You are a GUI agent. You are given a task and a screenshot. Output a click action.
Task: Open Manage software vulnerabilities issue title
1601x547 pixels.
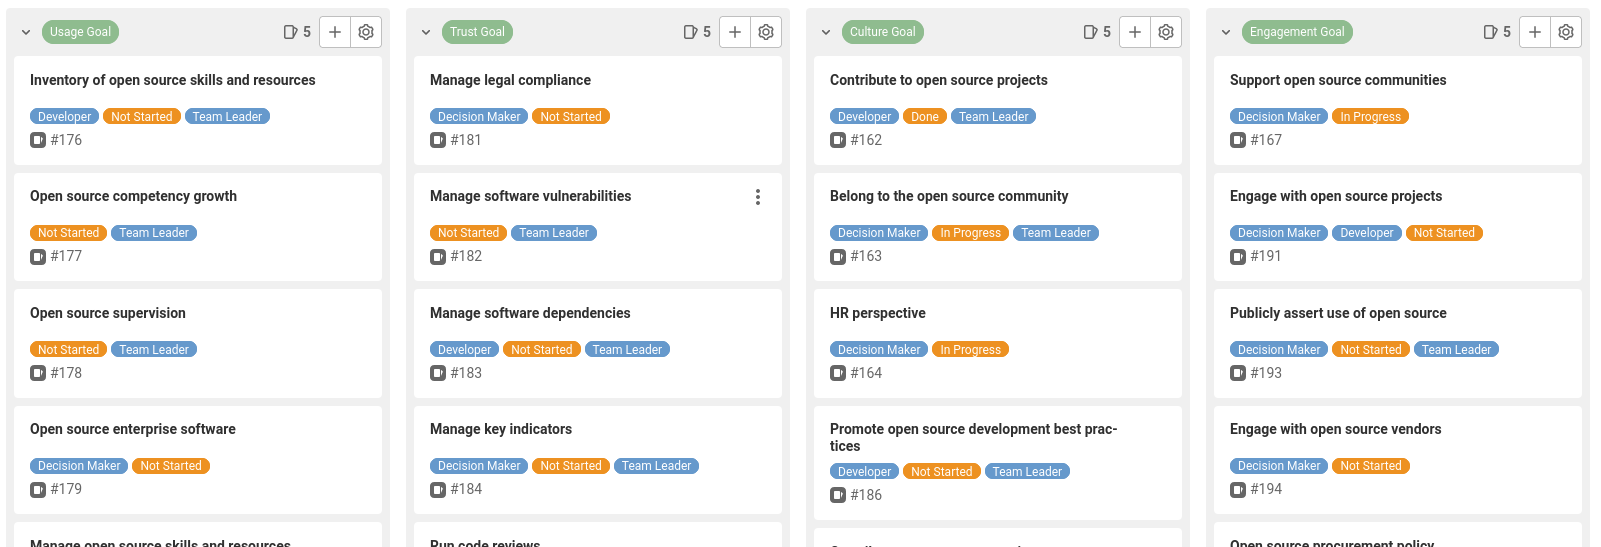[530, 196]
